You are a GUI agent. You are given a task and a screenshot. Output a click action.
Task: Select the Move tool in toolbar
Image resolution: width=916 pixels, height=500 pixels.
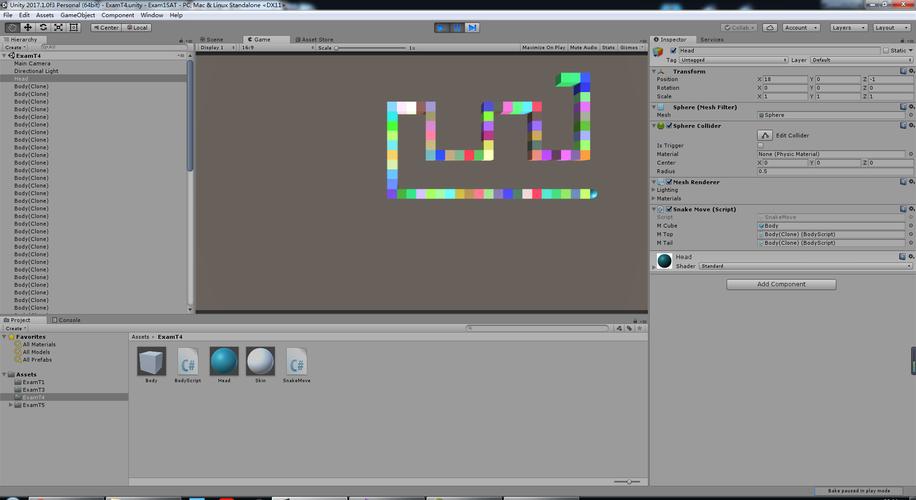(x=27, y=27)
